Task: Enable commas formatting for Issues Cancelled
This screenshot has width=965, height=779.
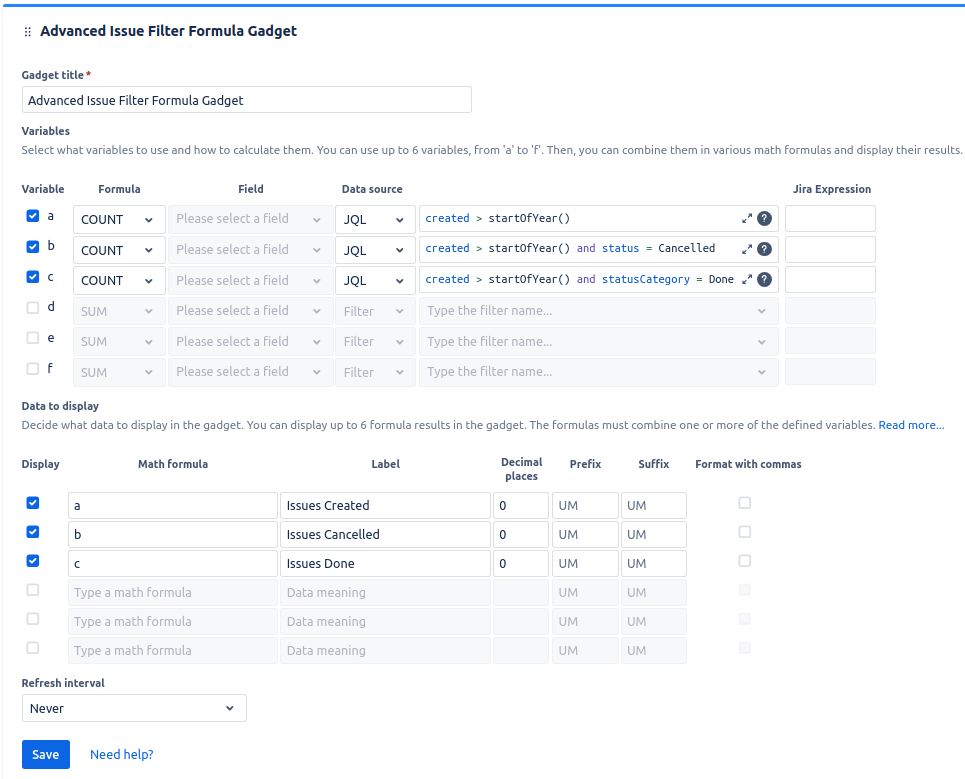Action: [x=745, y=532]
